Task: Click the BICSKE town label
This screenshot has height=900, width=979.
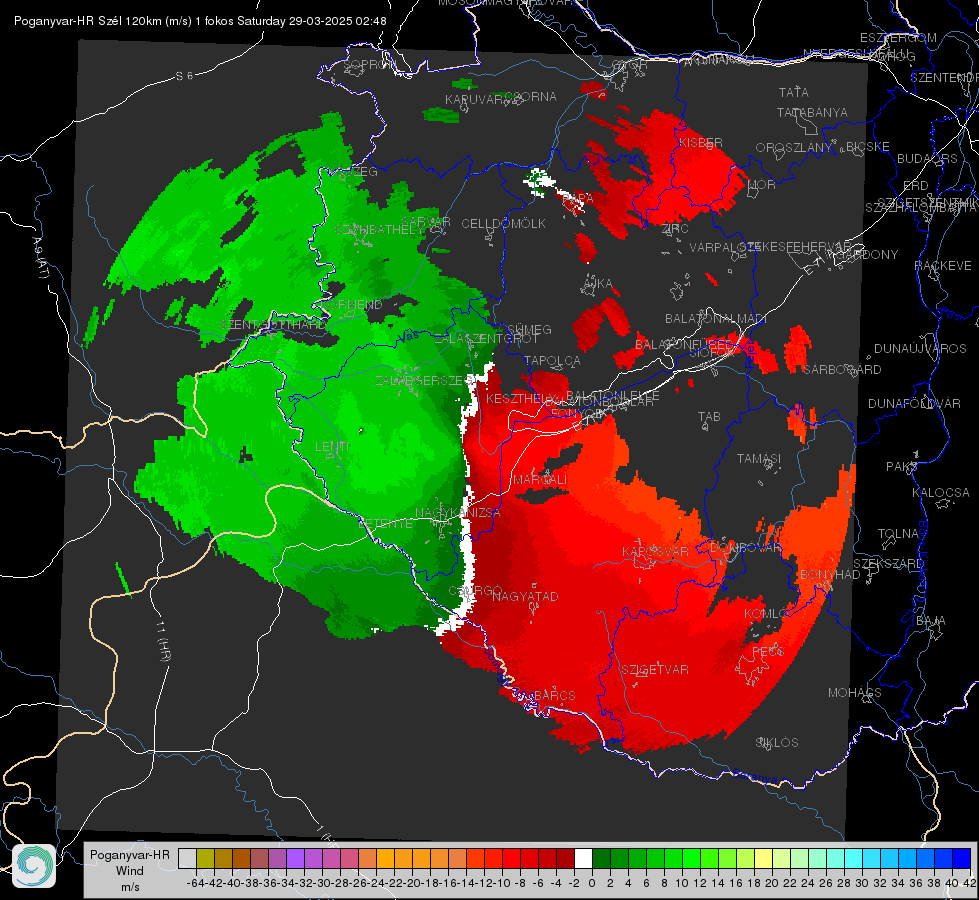Action: click(868, 146)
